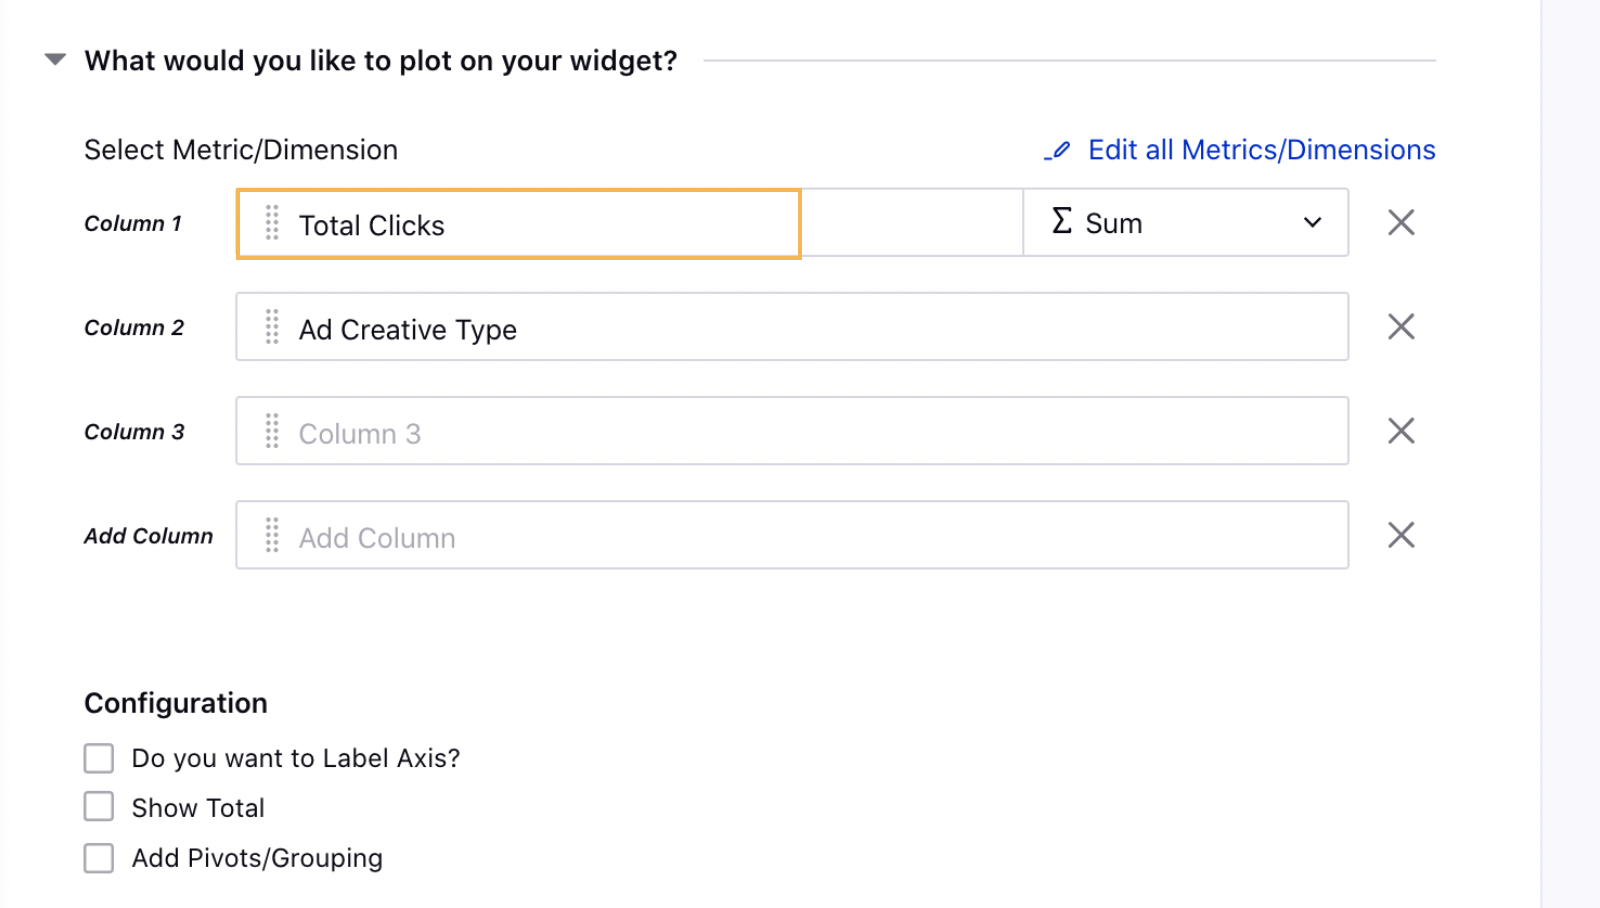Check the Show Total option
The width and height of the screenshot is (1600, 908).
[x=99, y=807]
